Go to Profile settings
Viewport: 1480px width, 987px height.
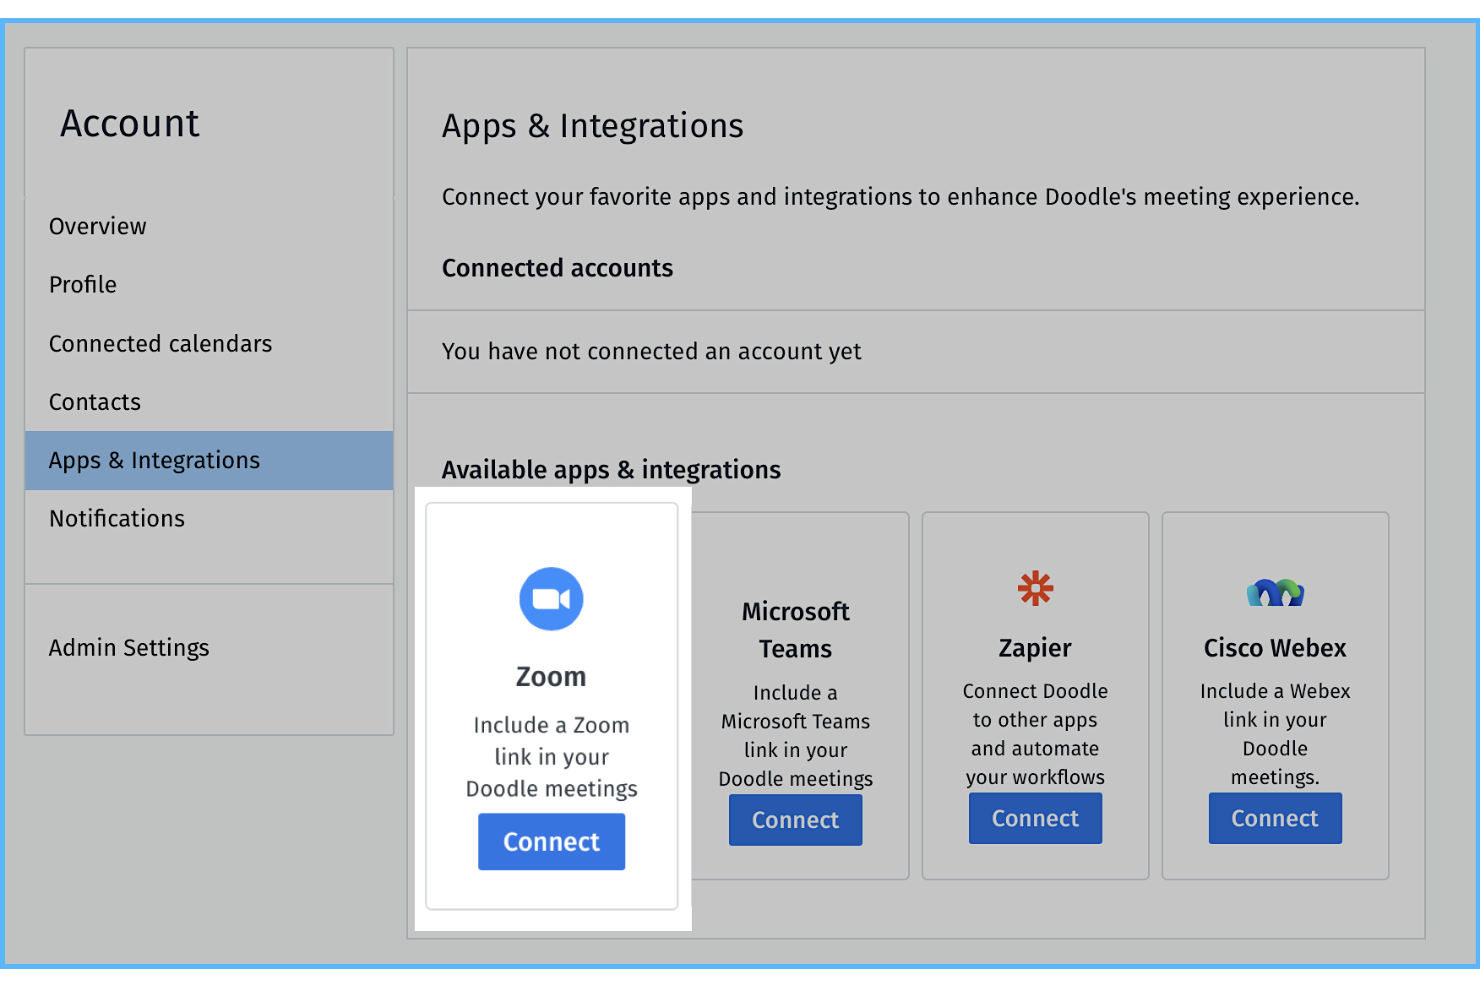83,285
